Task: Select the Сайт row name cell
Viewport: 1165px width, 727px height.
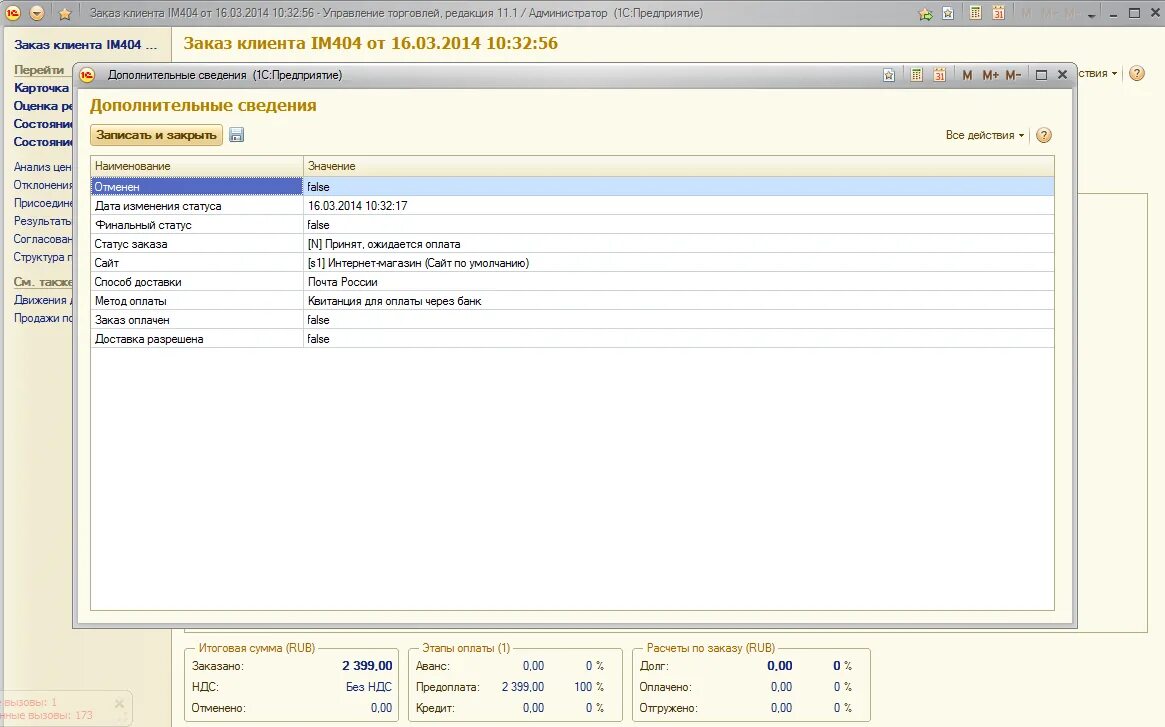Action: pyautogui.click(x=197, y=263)
